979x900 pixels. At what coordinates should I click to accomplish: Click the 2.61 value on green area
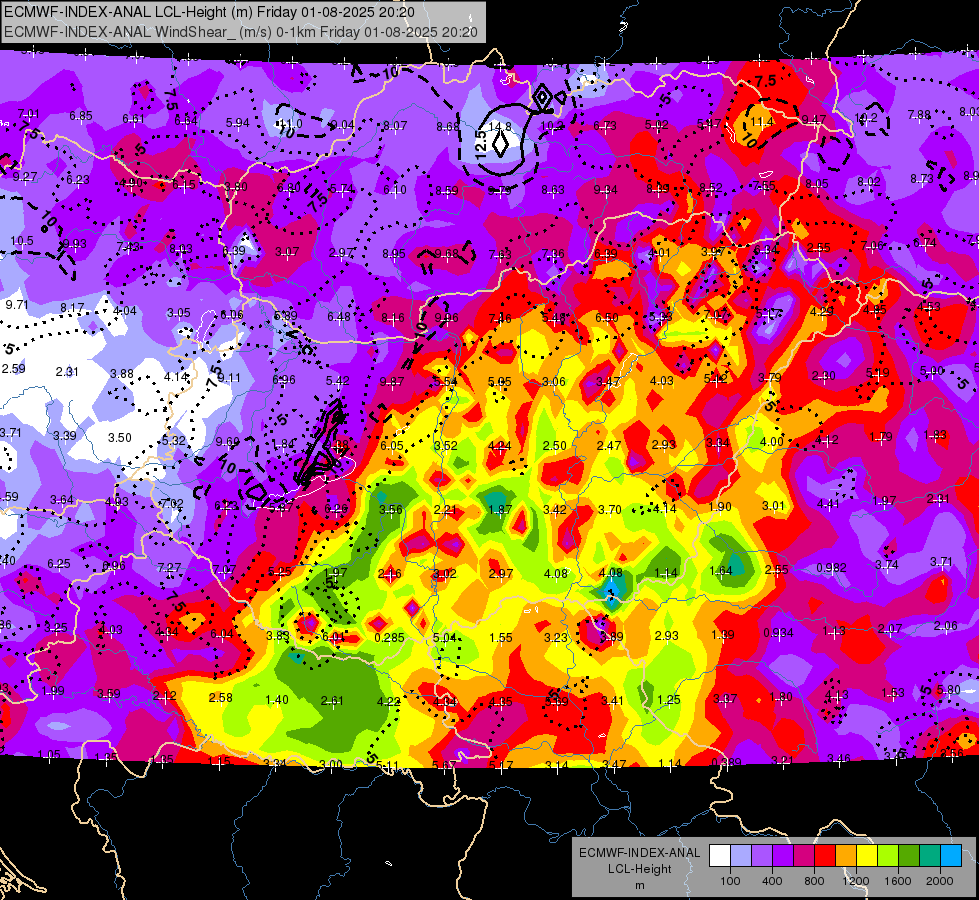coord(332,701)
